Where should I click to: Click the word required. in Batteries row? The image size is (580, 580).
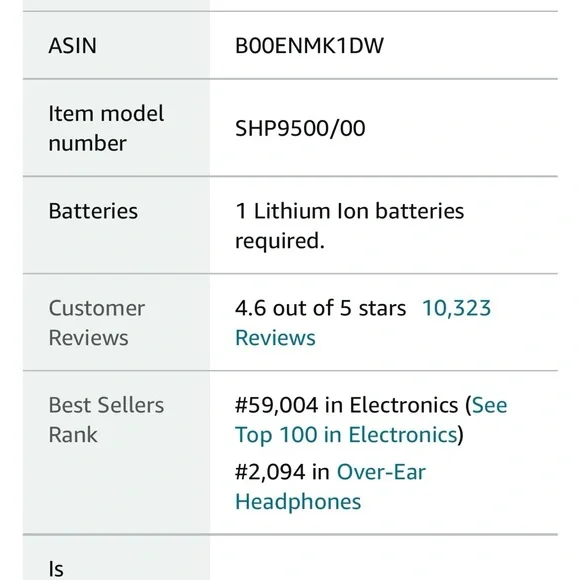[x=280, y=241]
